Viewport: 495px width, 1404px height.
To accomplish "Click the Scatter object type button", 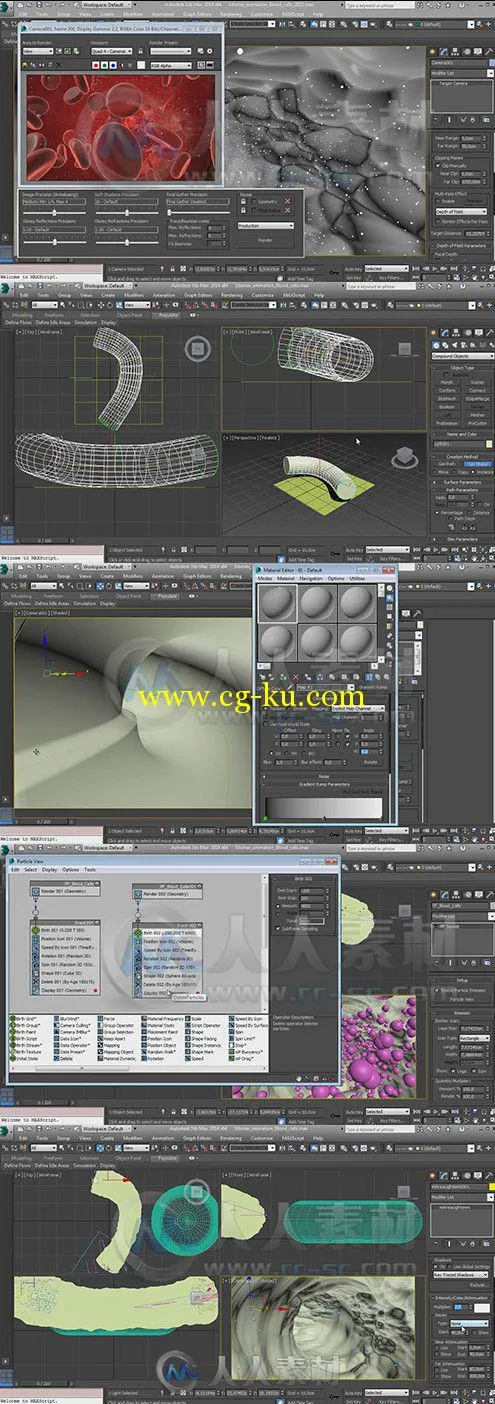I will 477,382.
